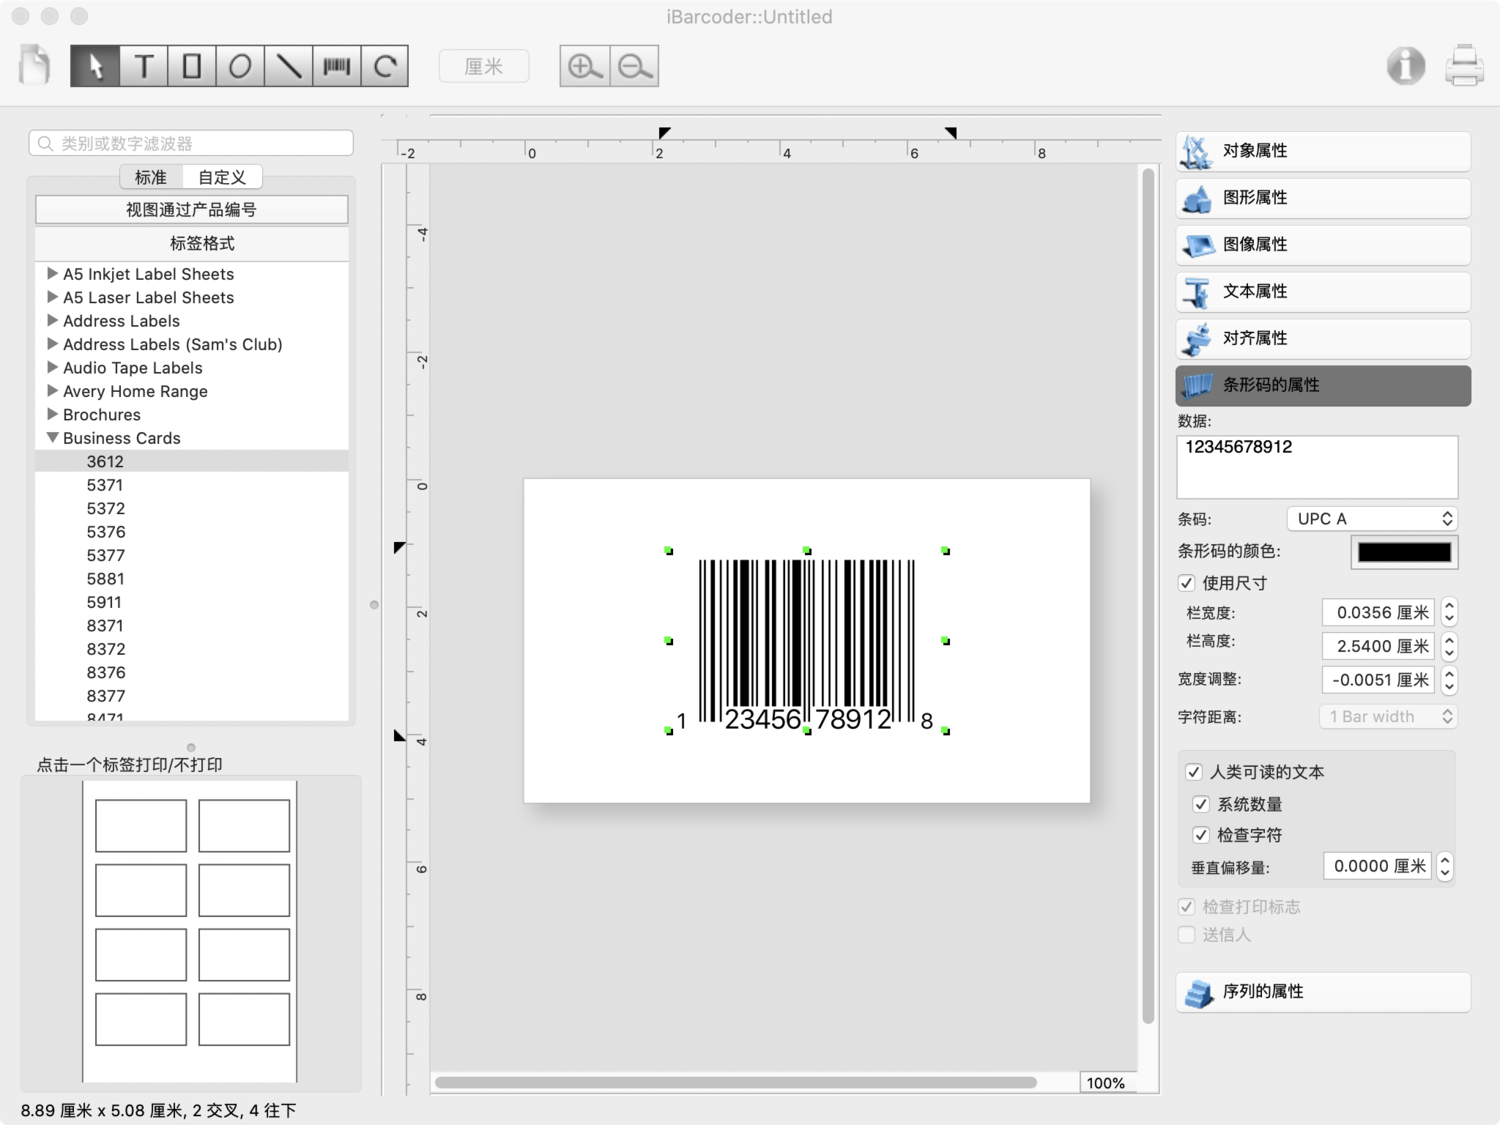Select the Barcode creation tool

[336, 65]
